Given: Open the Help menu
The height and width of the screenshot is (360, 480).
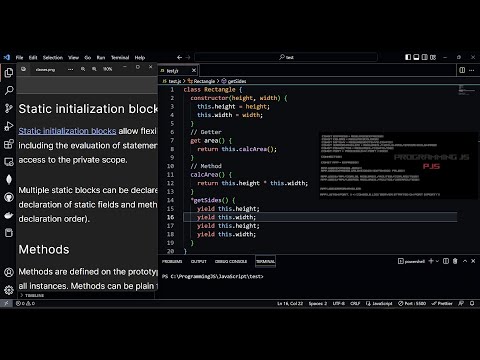Looking at the screenshot, I should tap(140, 57).
